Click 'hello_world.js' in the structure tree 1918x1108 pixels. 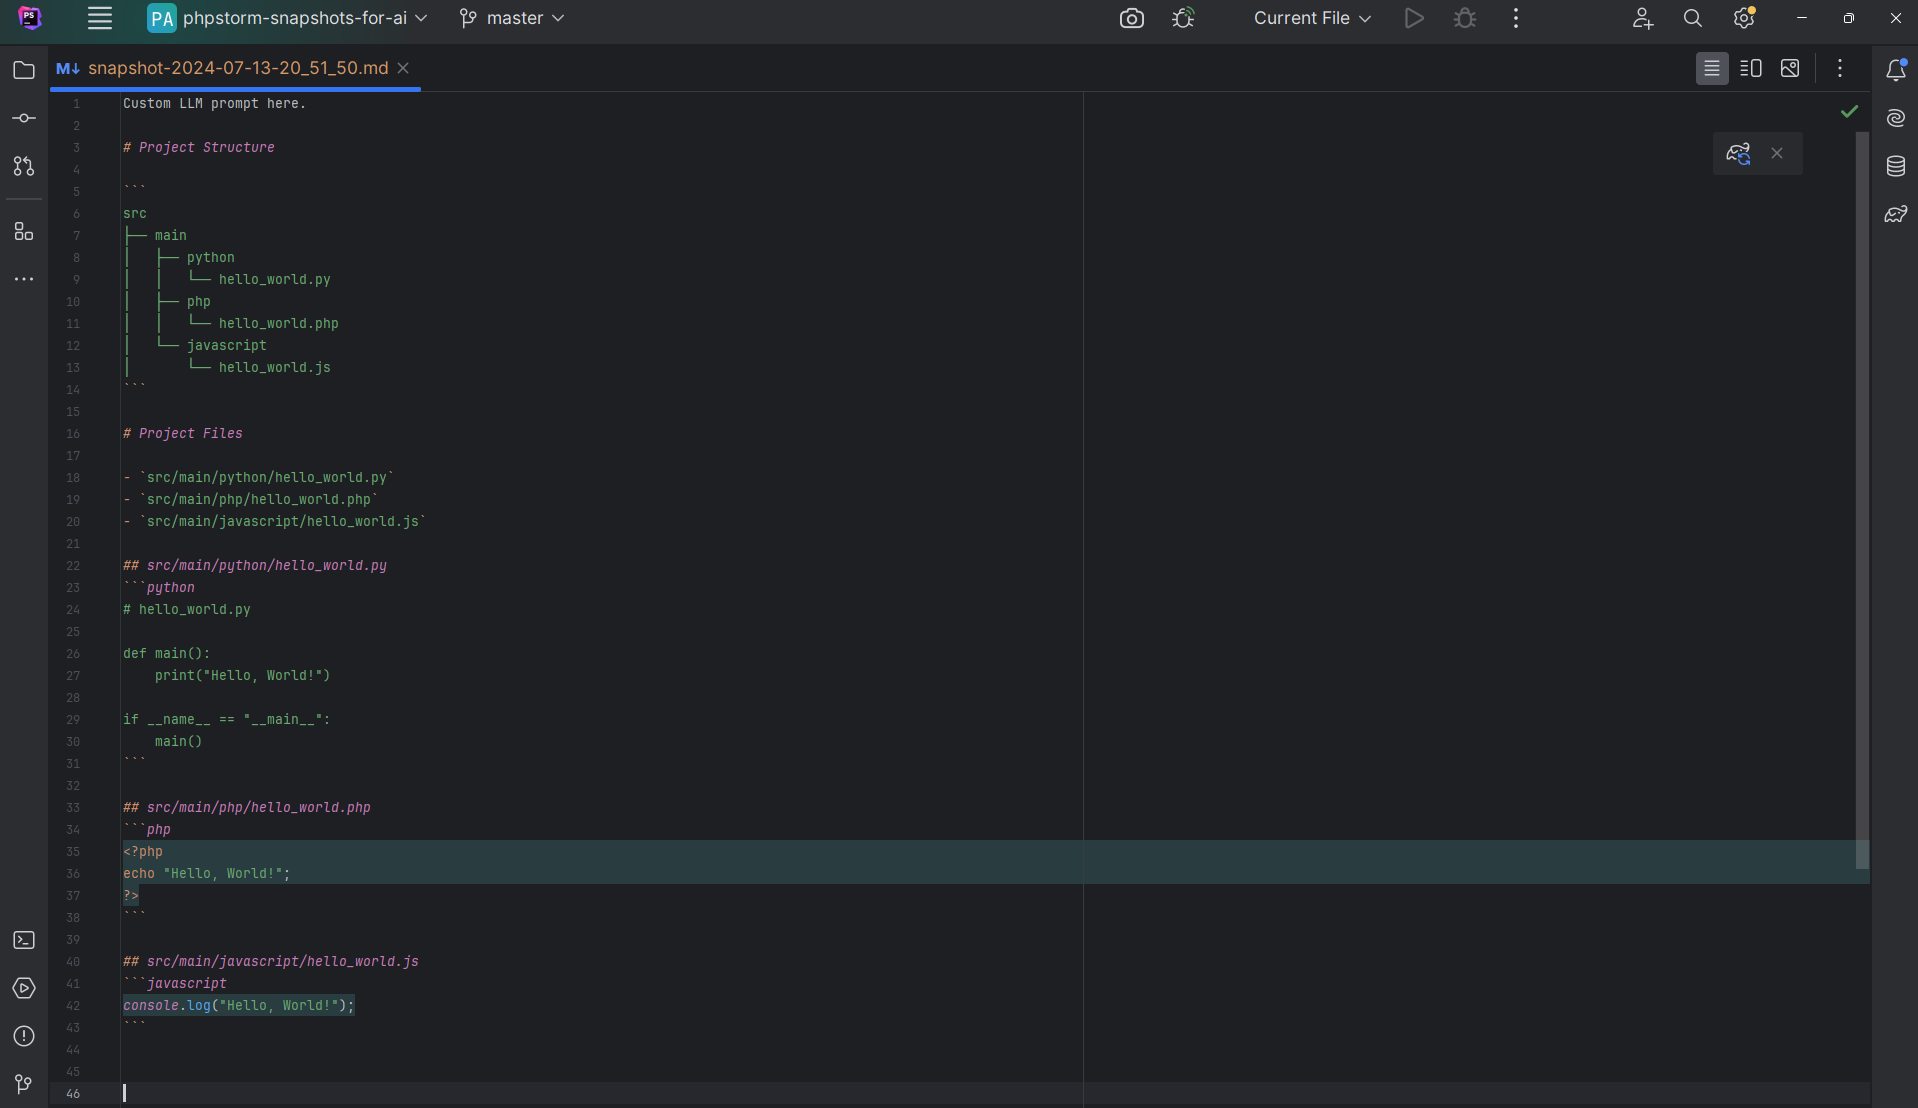(x=274, y=367)
